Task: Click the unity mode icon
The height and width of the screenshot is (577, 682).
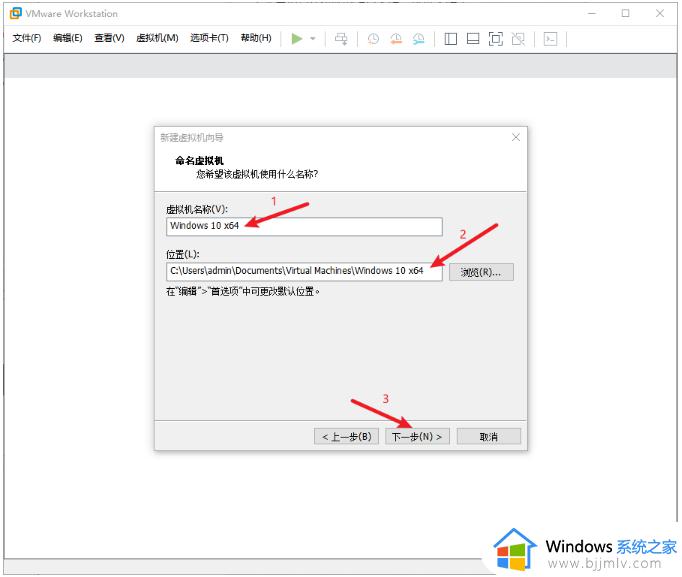Action: [518, 39]
